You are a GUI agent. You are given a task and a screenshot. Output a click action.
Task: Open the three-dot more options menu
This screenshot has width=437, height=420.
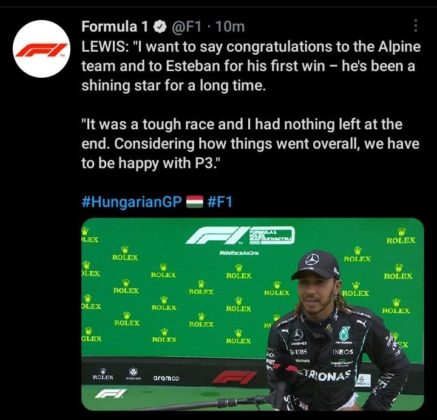415,26
